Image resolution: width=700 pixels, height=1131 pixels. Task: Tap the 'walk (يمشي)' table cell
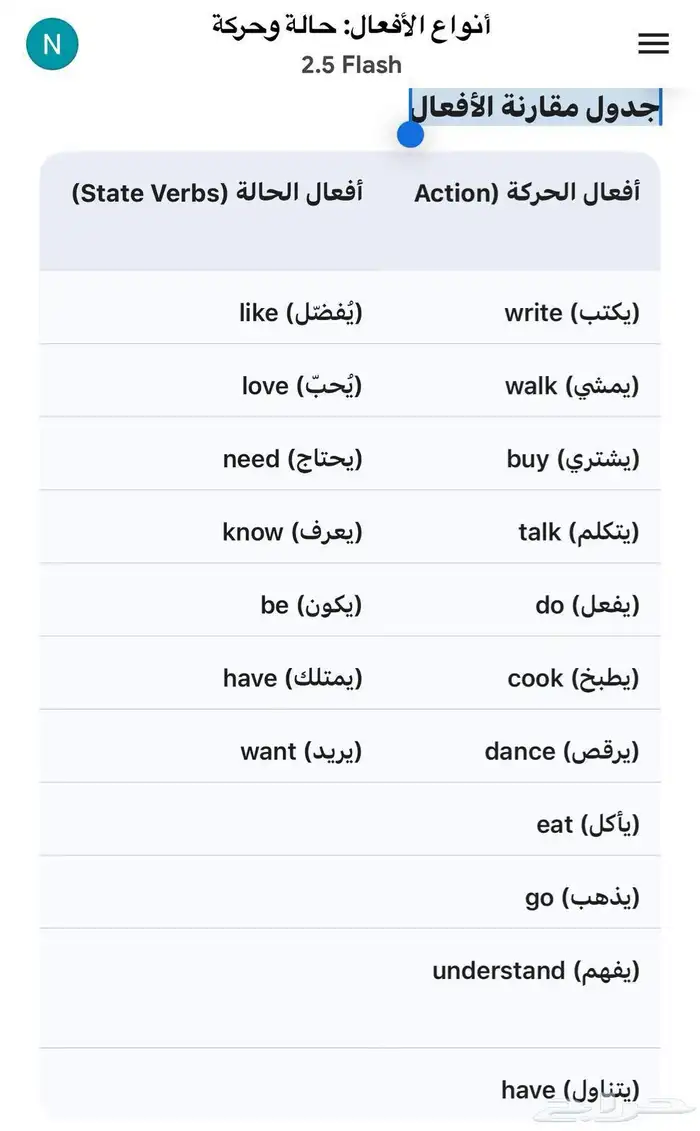click(x=571, y=386)
